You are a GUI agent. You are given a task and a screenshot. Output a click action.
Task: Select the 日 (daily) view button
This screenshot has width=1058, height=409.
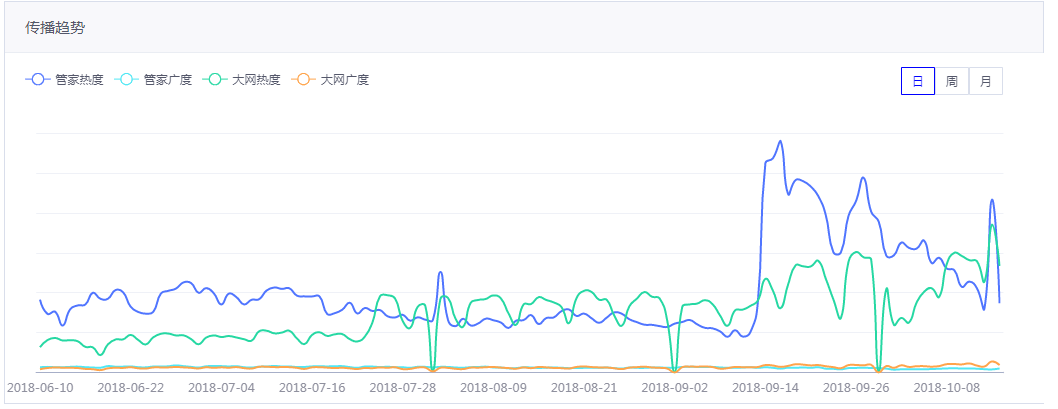tap(918, 81)
